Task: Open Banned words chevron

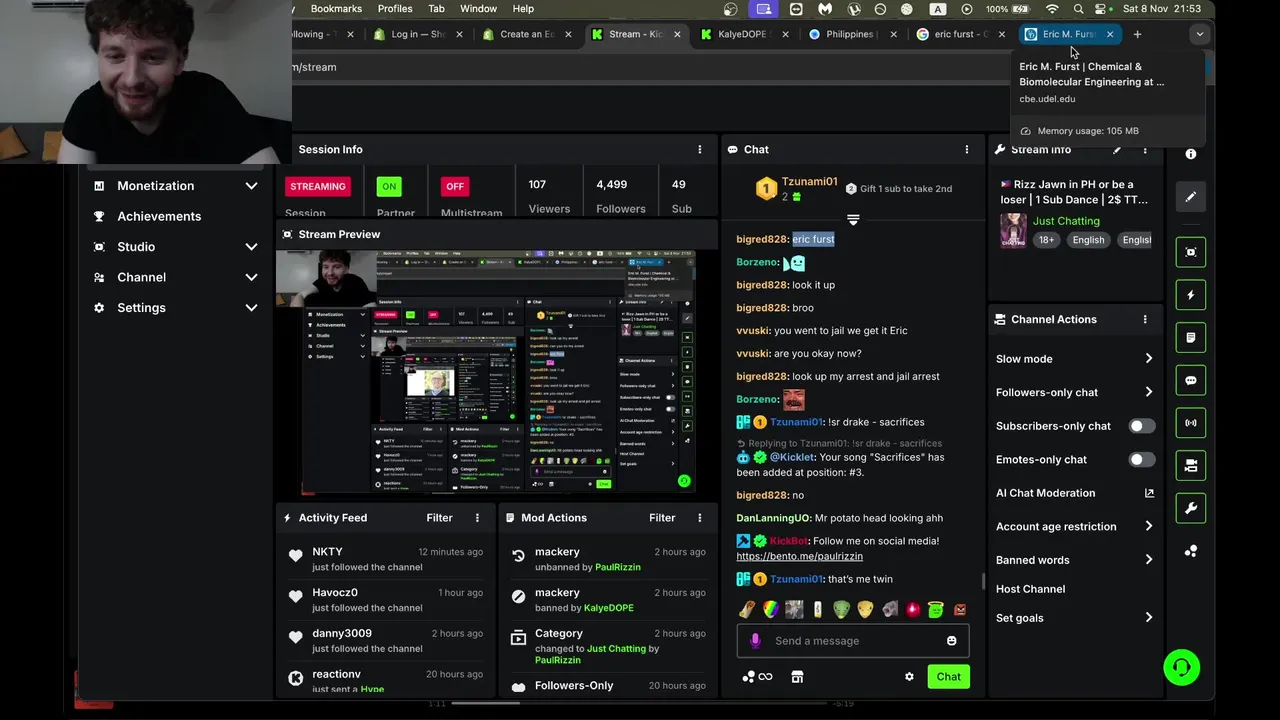Action: pyautogui.click(x=1148, y=560)
